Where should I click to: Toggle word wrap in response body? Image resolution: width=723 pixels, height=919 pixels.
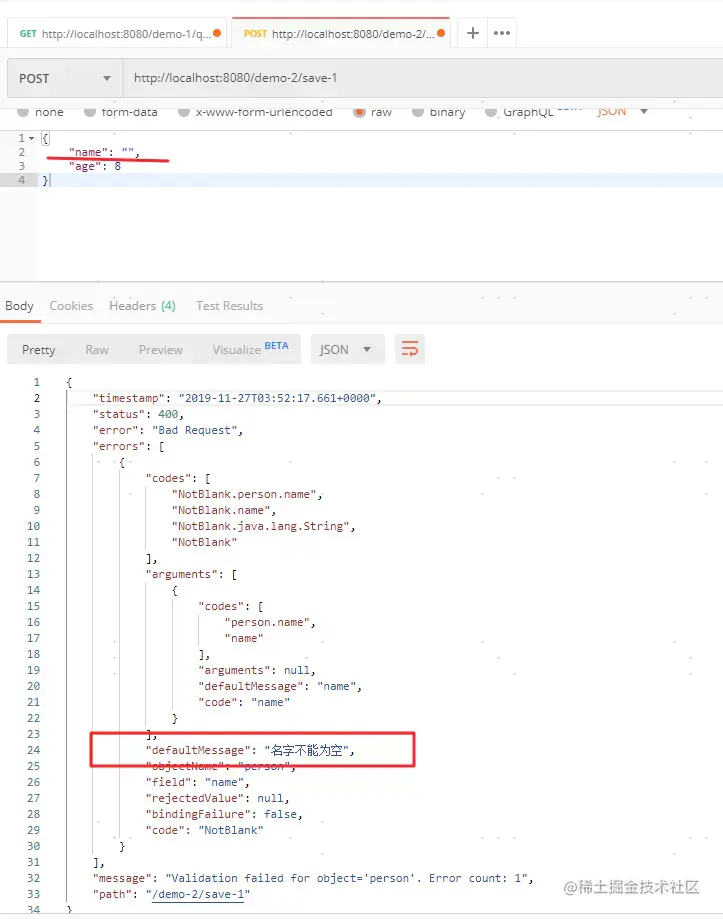(410, 349)
